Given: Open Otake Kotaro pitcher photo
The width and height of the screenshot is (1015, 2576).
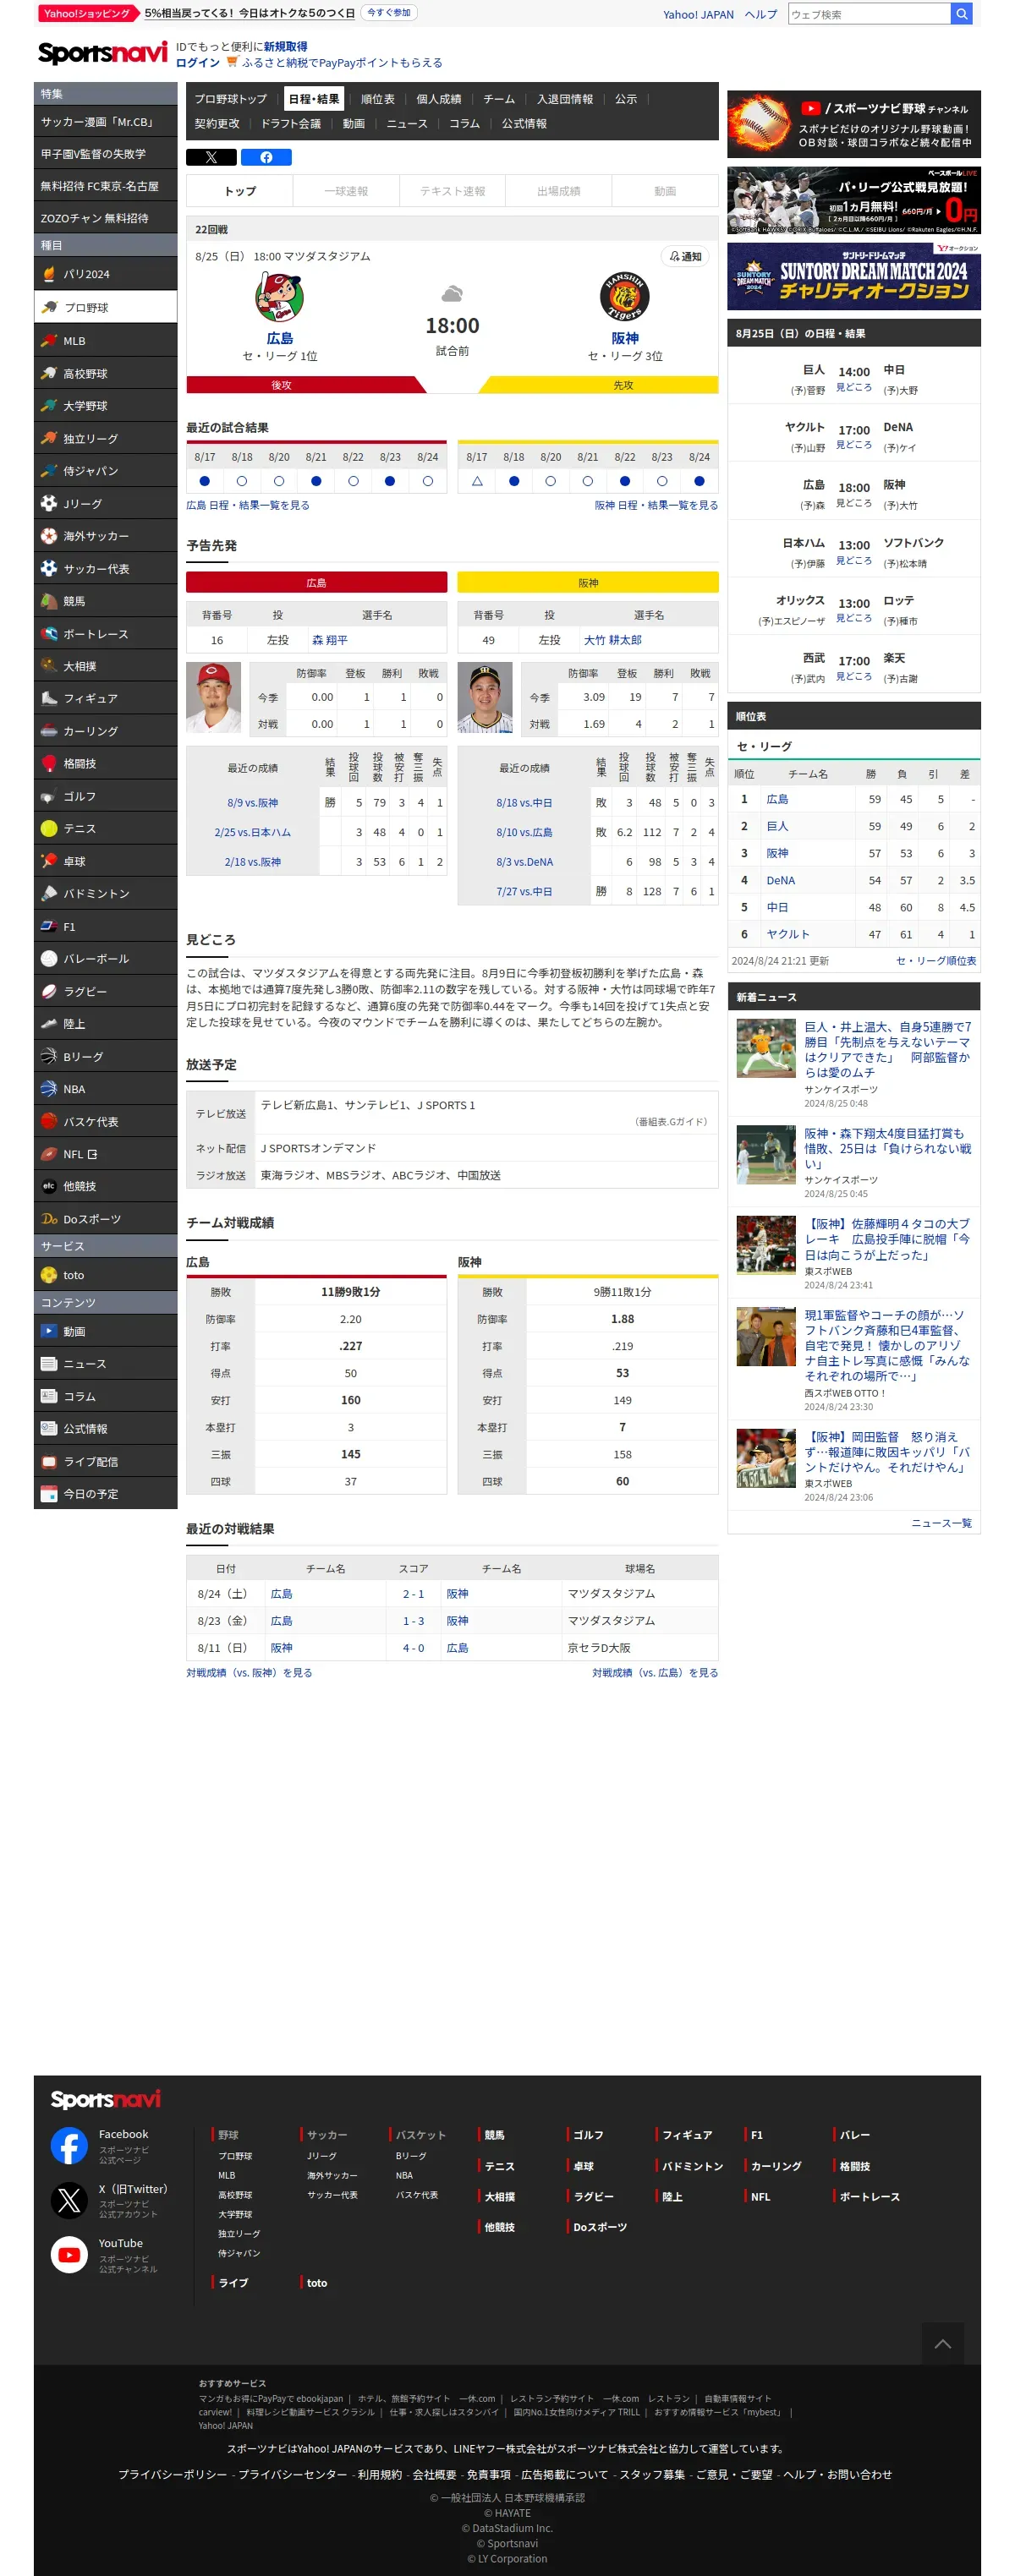Looking at the screenshot, I should tap(485, 697).
